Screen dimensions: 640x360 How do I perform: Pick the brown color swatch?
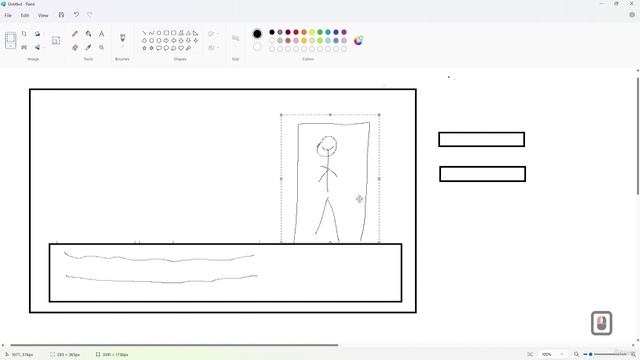[288, 40]
